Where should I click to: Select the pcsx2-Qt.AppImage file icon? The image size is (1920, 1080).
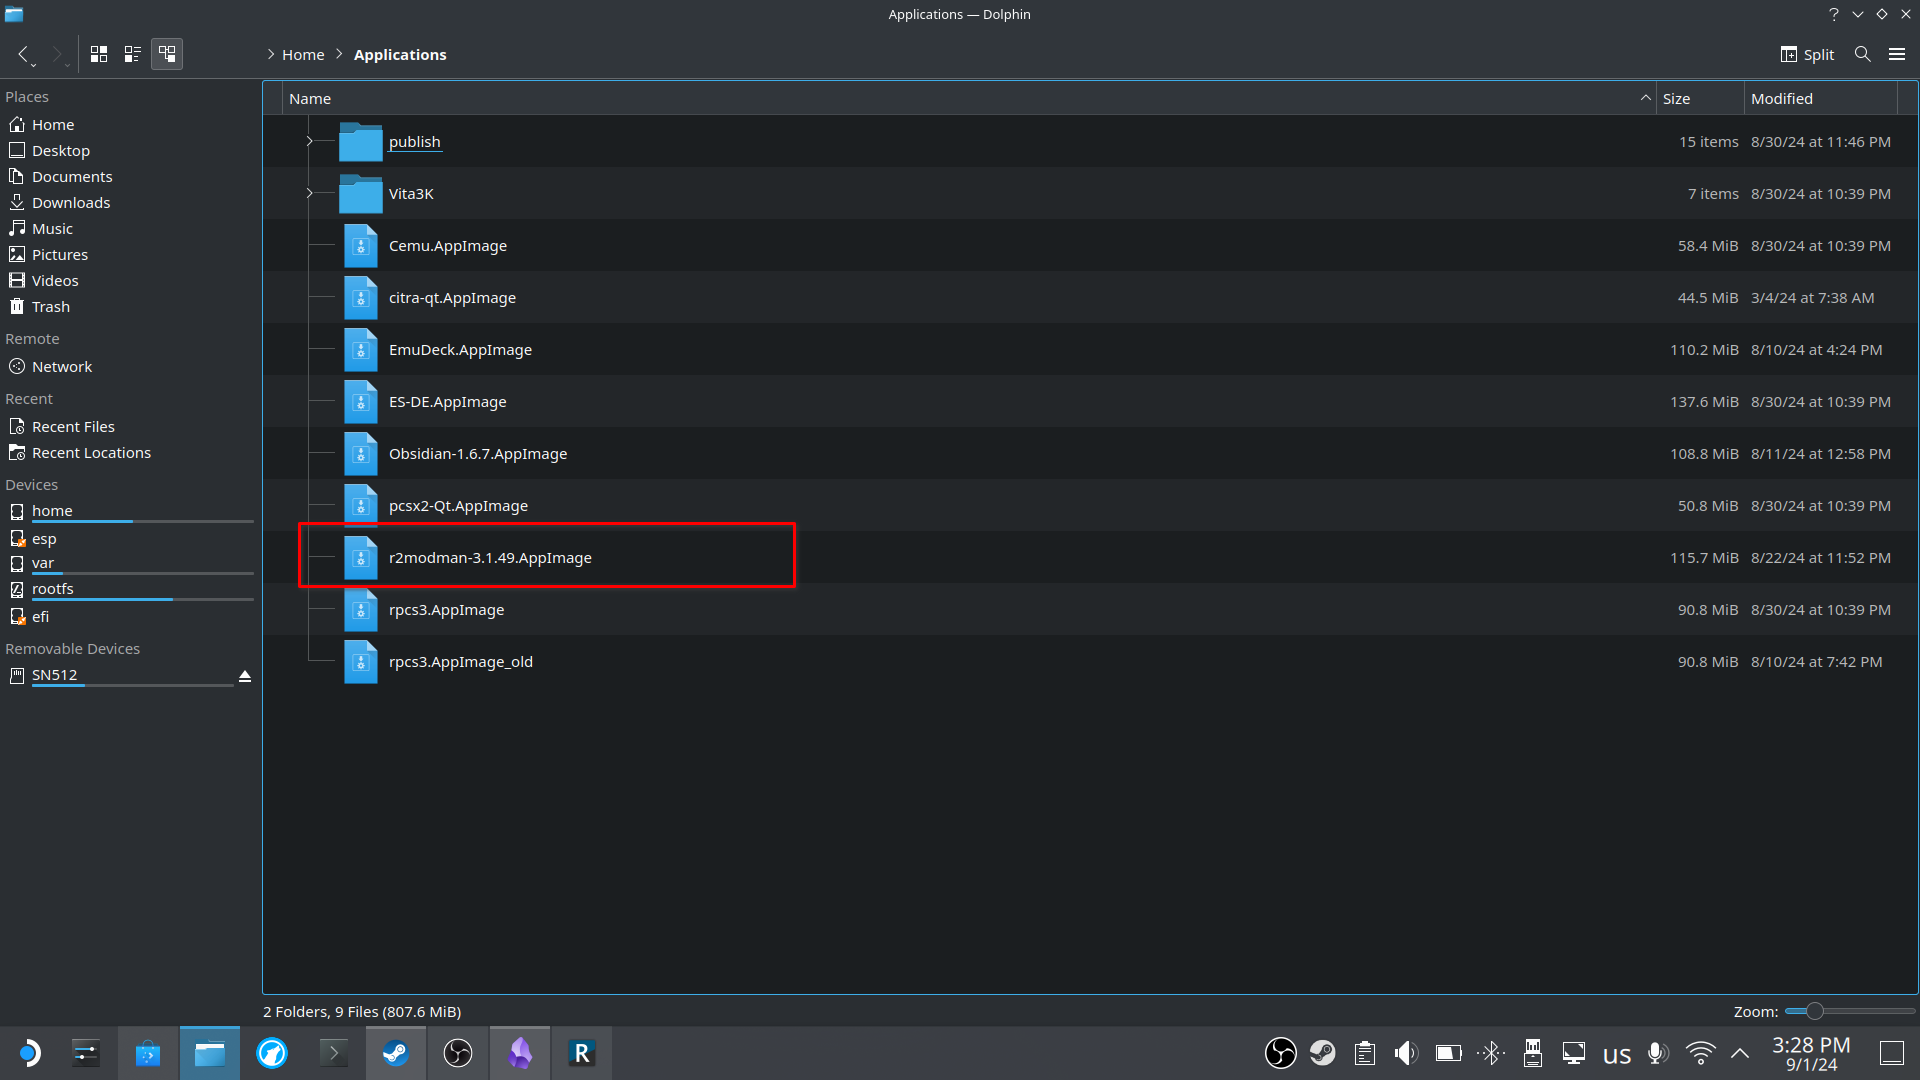point(360,505)
